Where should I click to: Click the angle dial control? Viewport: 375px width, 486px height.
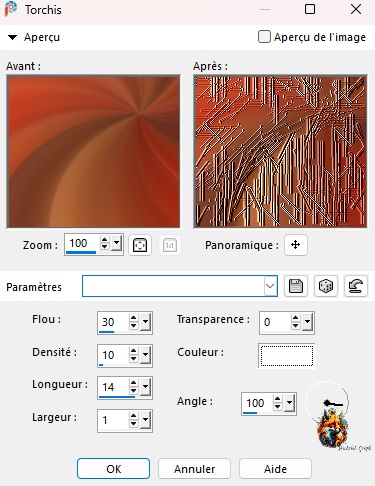(x=328, y=403)
